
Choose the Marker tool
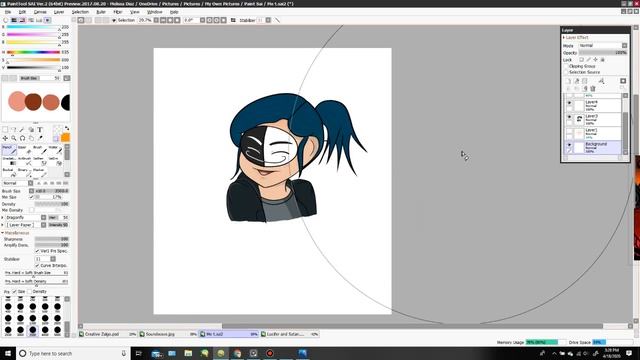coord(40,173)
